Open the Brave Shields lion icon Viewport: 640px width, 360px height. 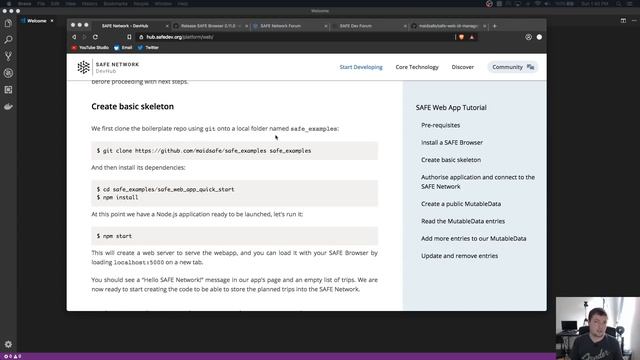tap(462, 37)
